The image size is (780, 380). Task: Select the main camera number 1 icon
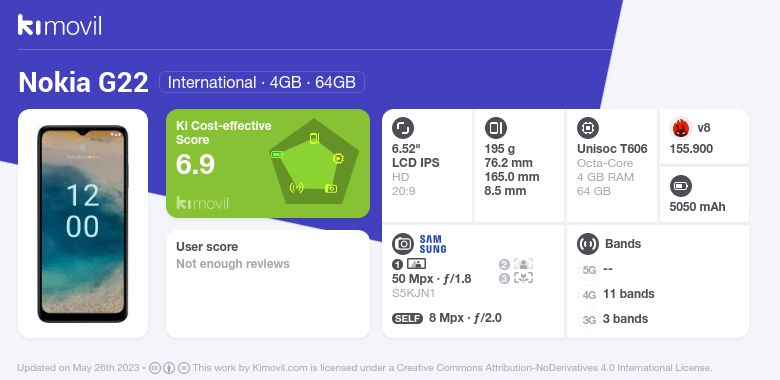point(409,264)
